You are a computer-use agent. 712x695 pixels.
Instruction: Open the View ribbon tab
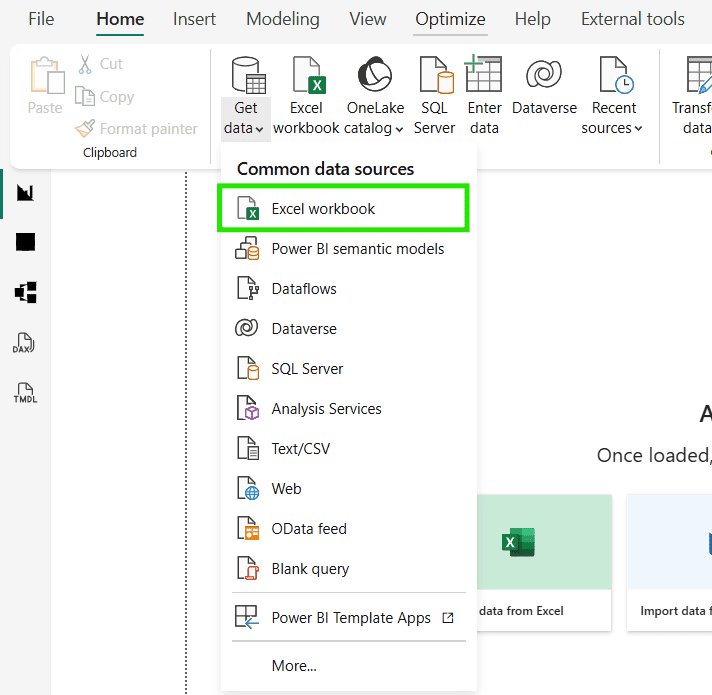367,19
